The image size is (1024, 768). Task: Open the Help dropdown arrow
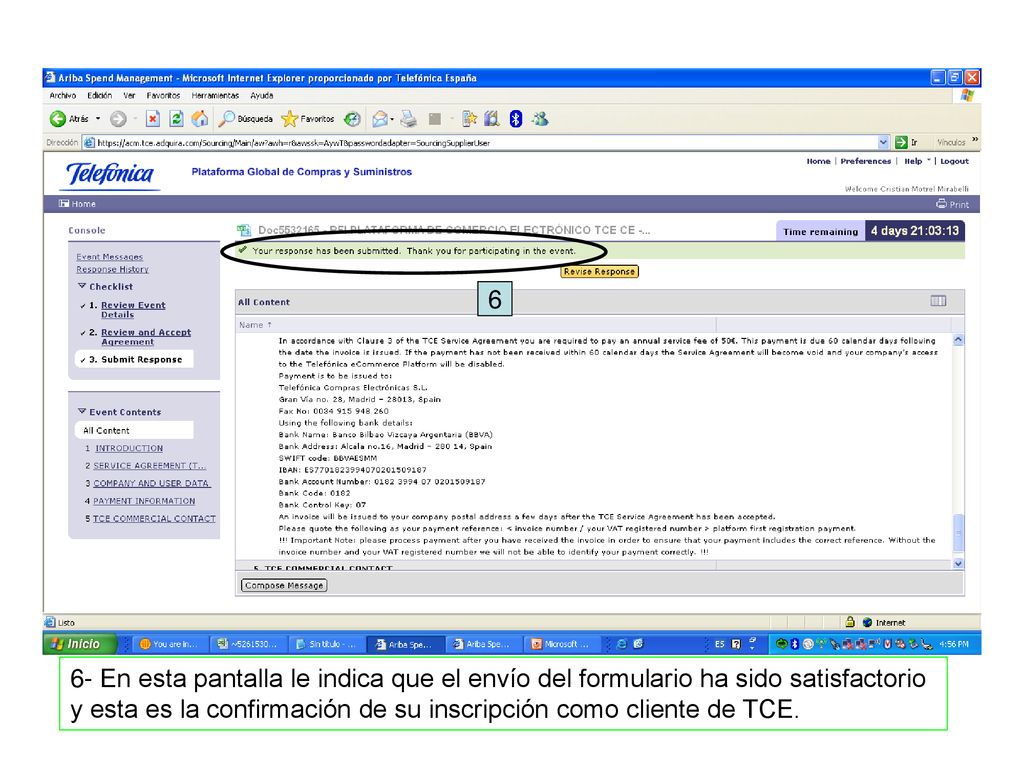(x=929, y=161)
